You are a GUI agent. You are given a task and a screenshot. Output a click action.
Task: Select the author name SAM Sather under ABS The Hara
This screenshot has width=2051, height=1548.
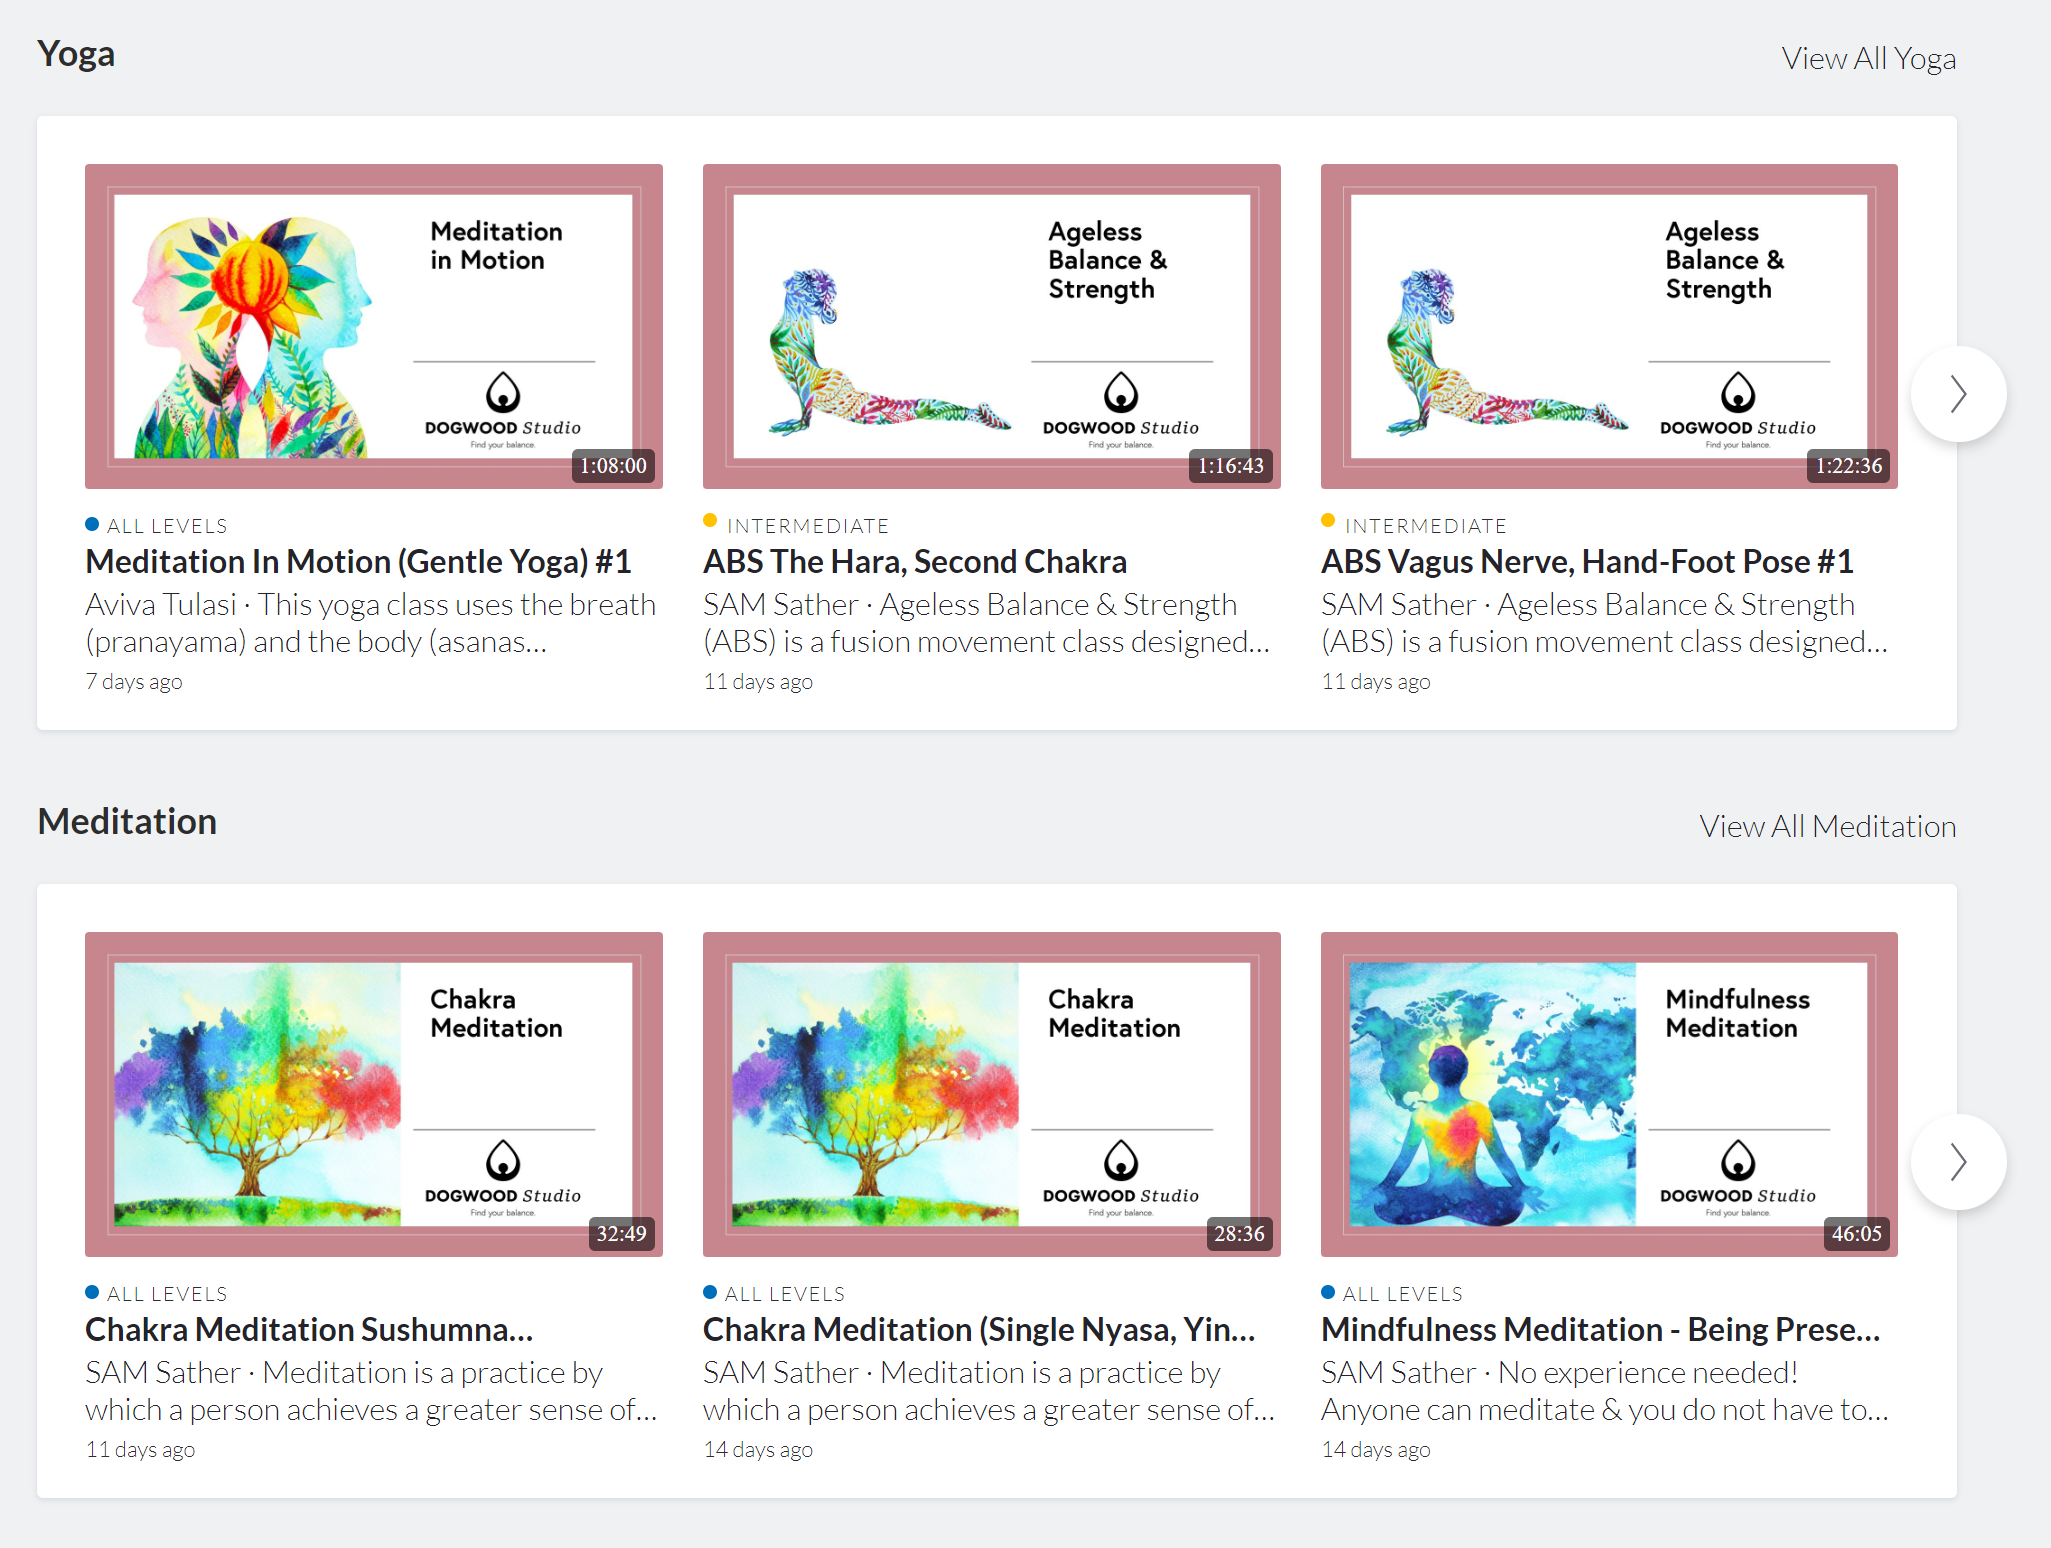click(780, 603)
